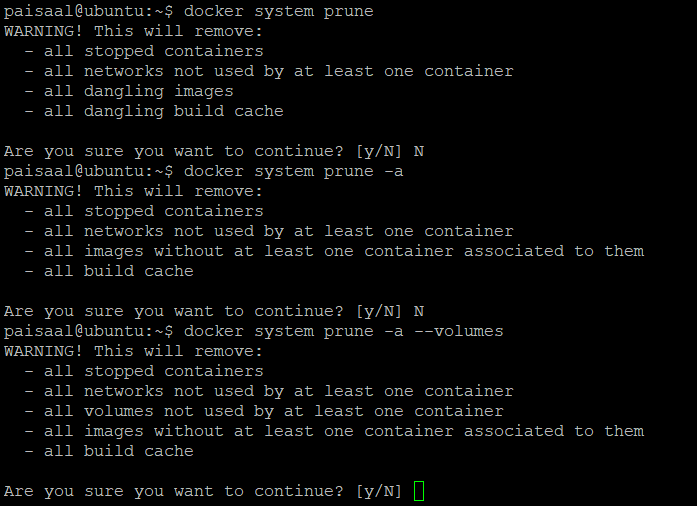
Task: Click the final '[y/N]' confirmation prompt text
Action: [x=379, y=491]
